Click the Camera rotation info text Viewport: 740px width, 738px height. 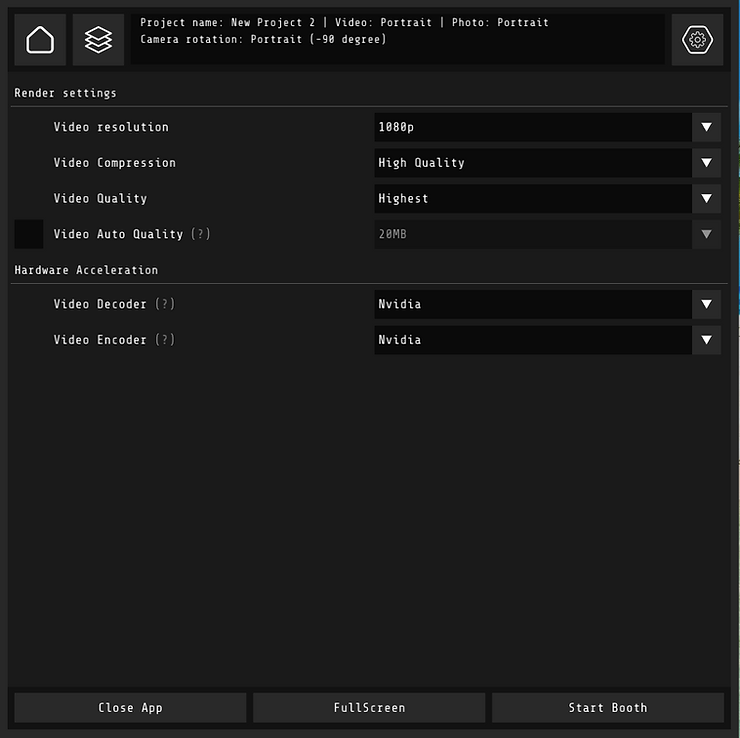click(x=263, y=39)
